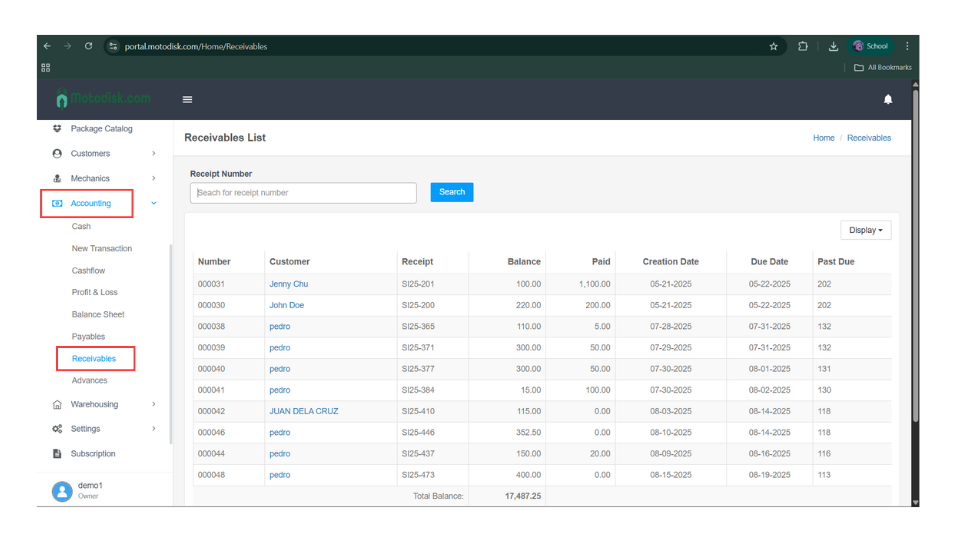Click the Settings gears icon in sidebar
This screenshot has height=540, width=960.
coord(57,429)
